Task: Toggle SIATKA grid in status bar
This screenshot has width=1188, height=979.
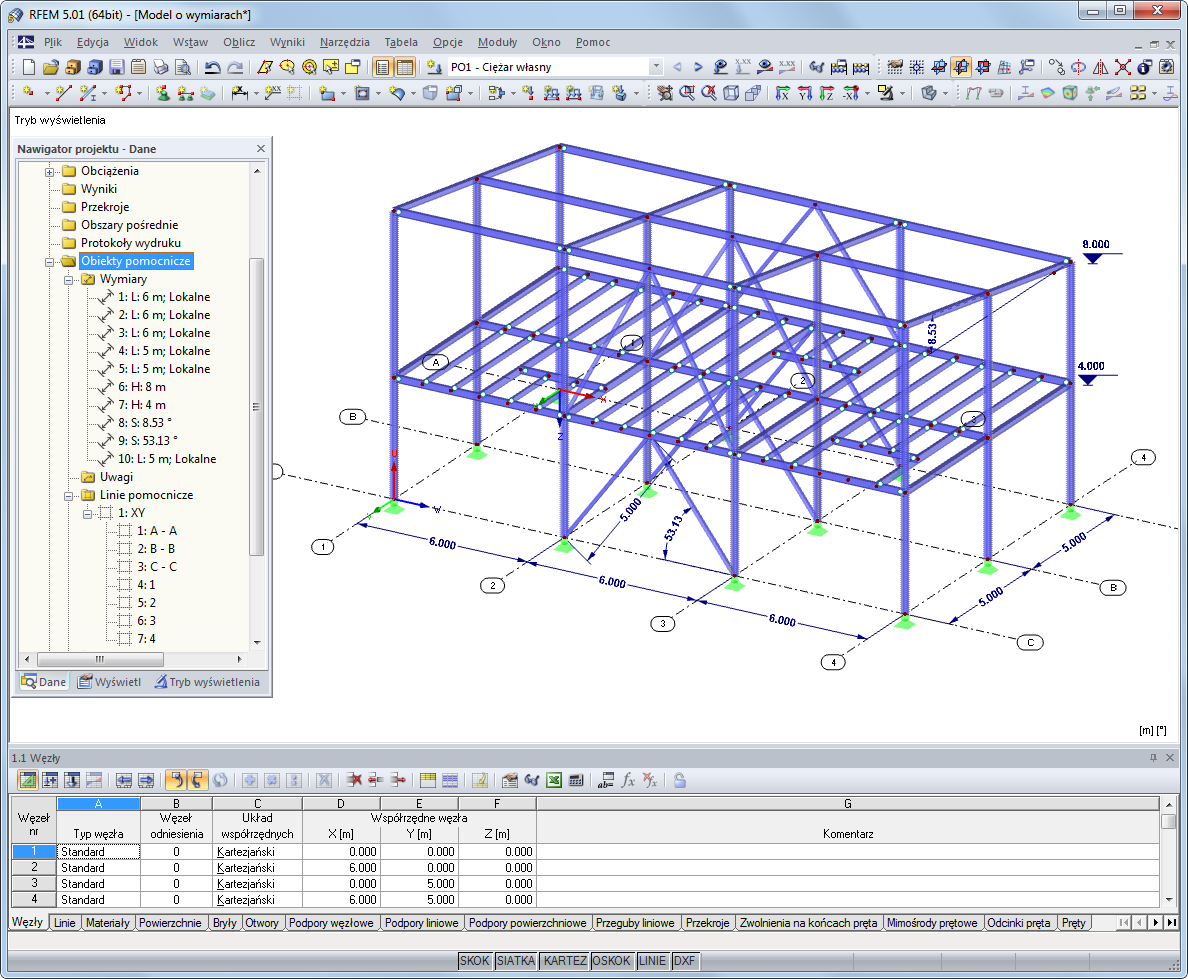Action: 516,961
